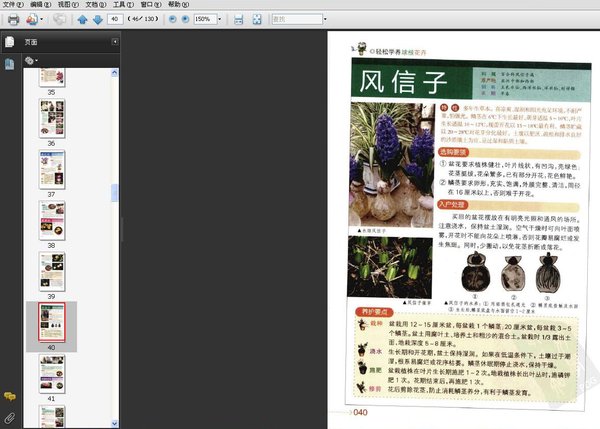Go to previous page with up arrow

82,19
